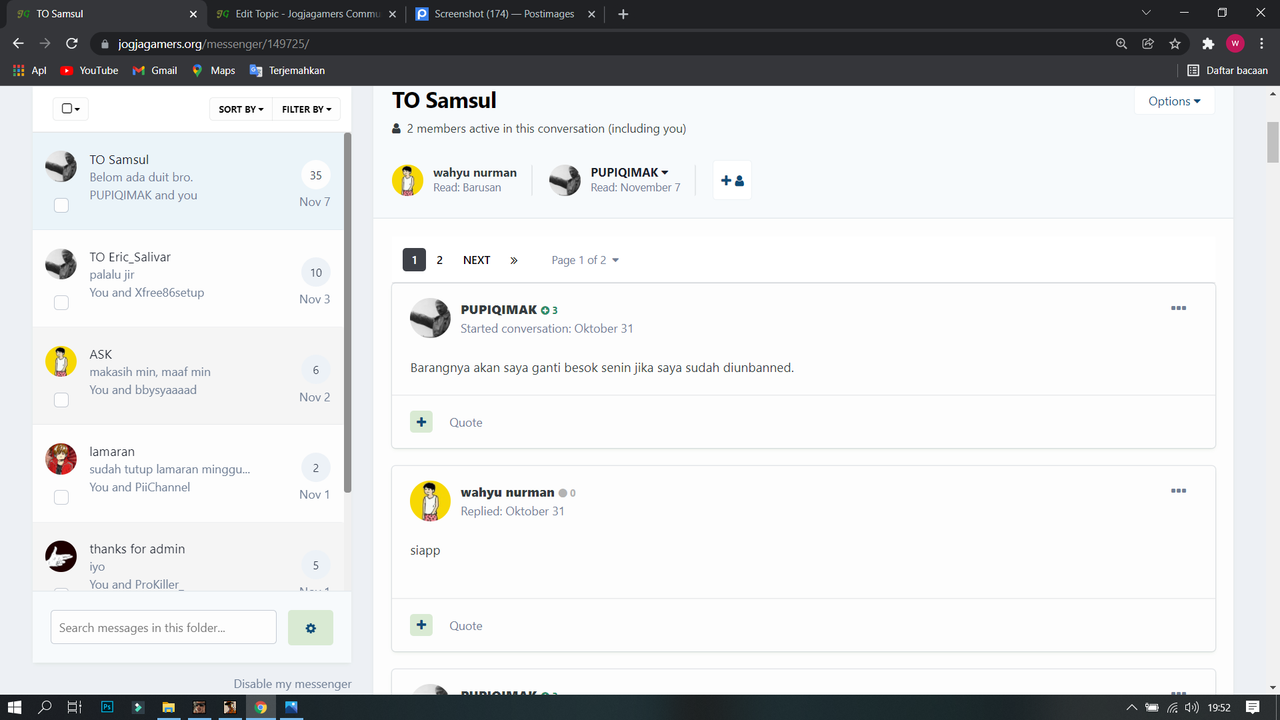Open the three-dot menu on wahyu nurman's reply
1280x720 pixels.
click(1178, 491)
